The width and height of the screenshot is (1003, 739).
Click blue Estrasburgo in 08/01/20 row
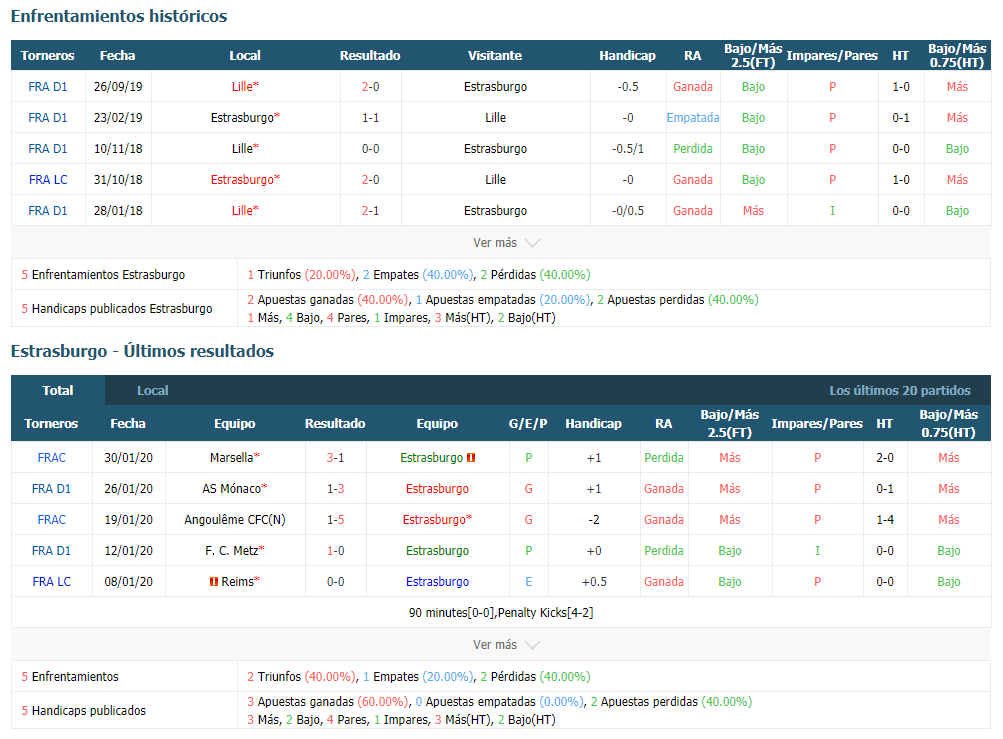pos(438,582)
